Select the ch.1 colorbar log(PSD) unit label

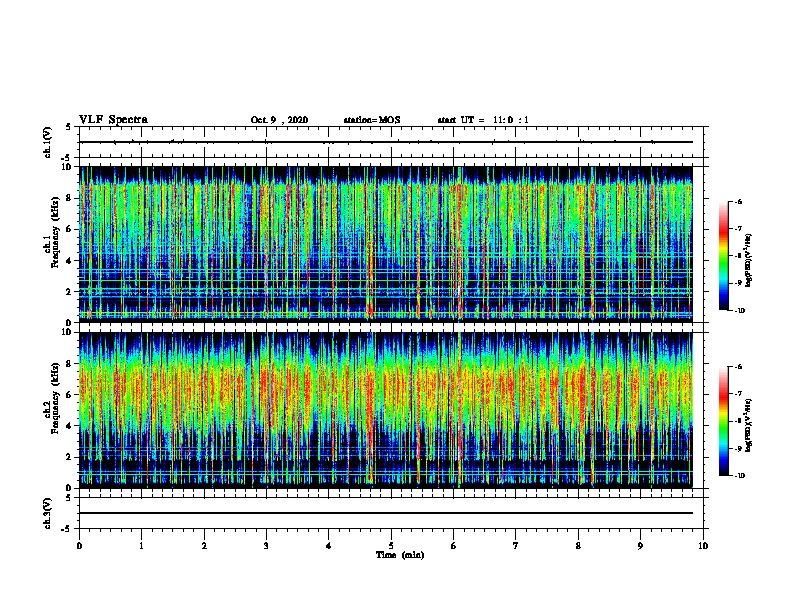coord(748,260)
